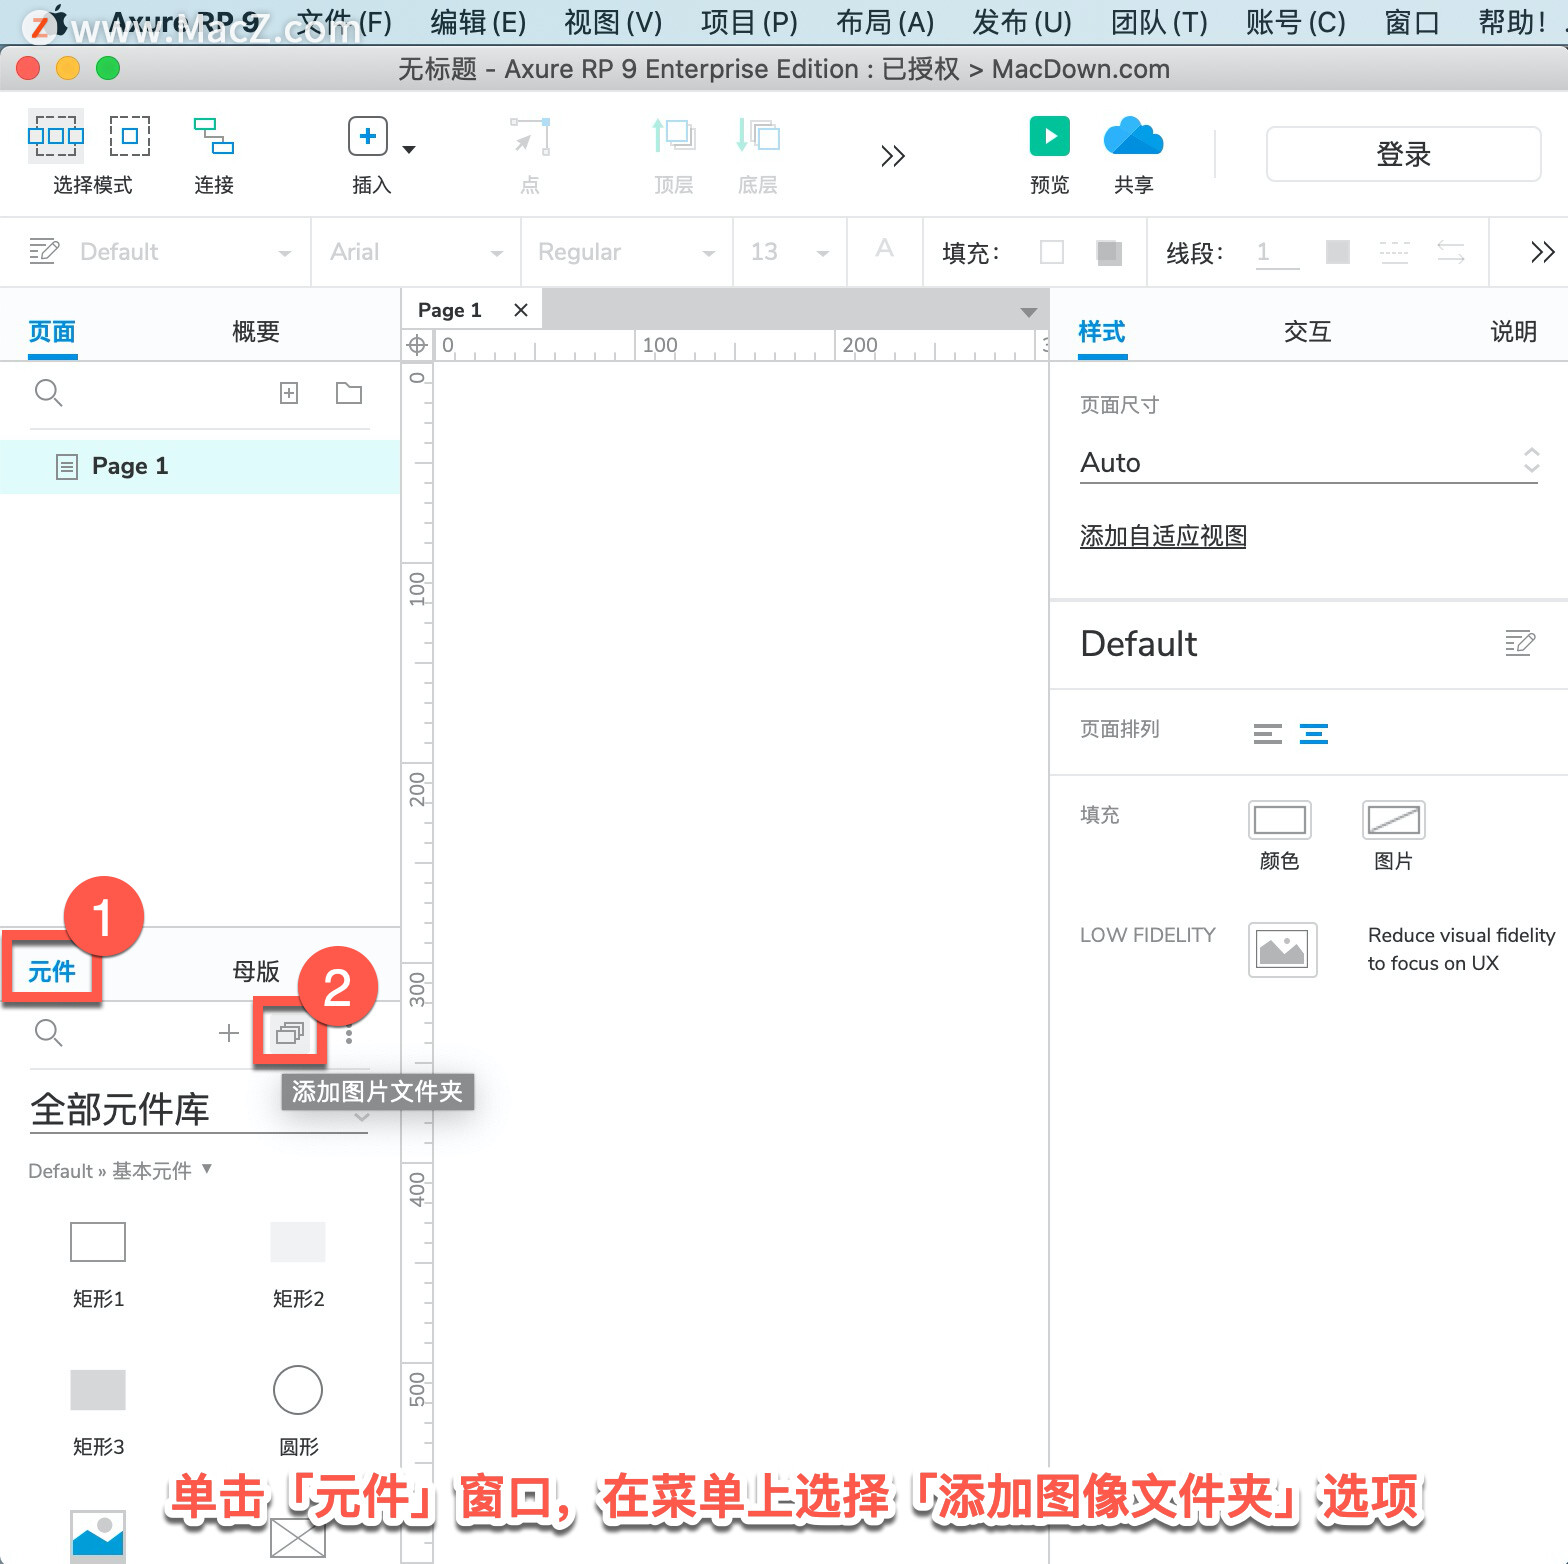Select the contained selection mode icon

[x=130, y=135]
